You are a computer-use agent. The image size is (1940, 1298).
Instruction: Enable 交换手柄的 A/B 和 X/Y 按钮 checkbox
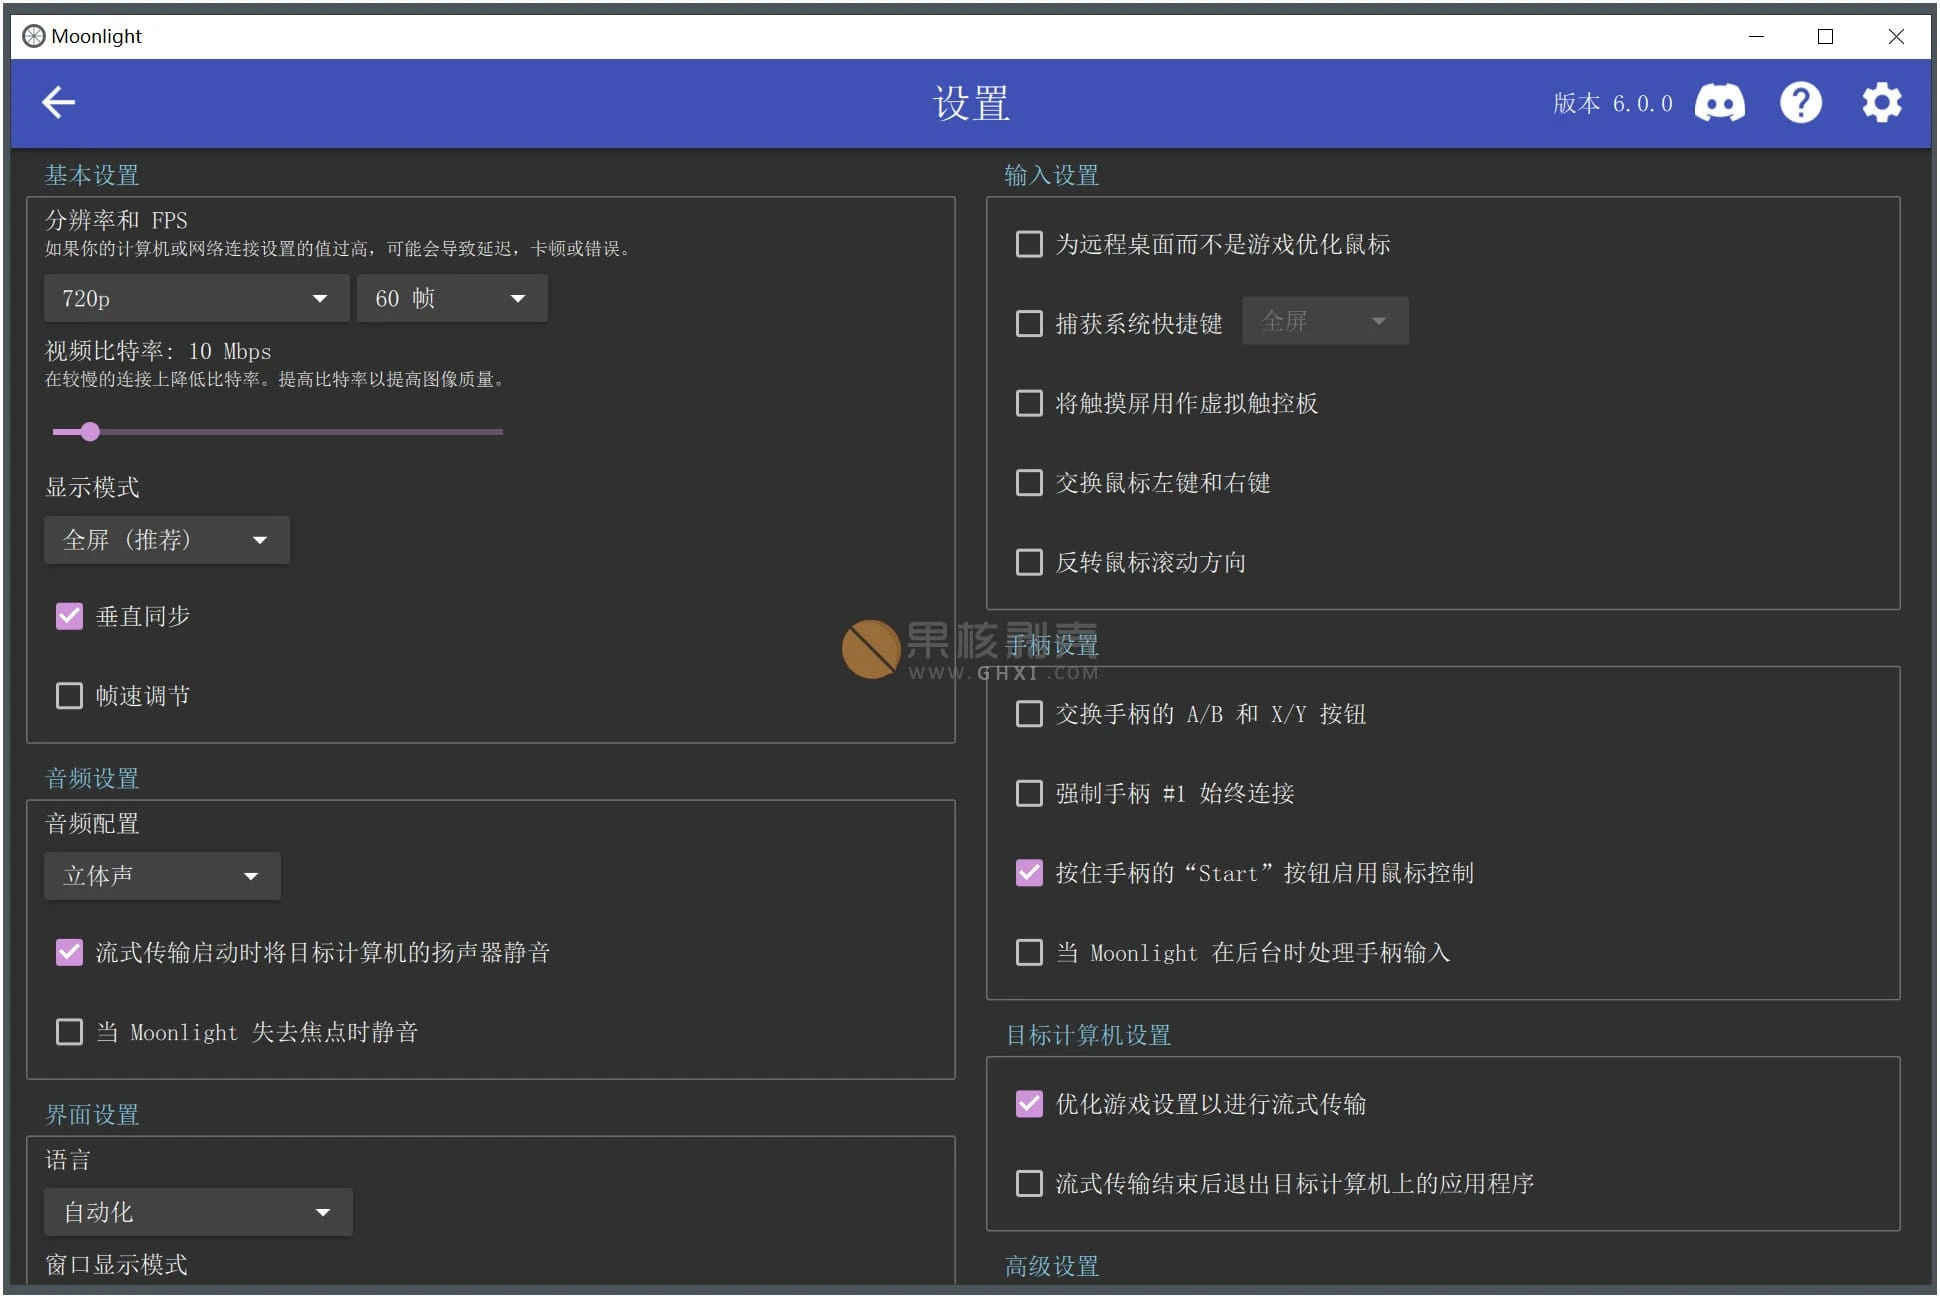pos(1029,714)
